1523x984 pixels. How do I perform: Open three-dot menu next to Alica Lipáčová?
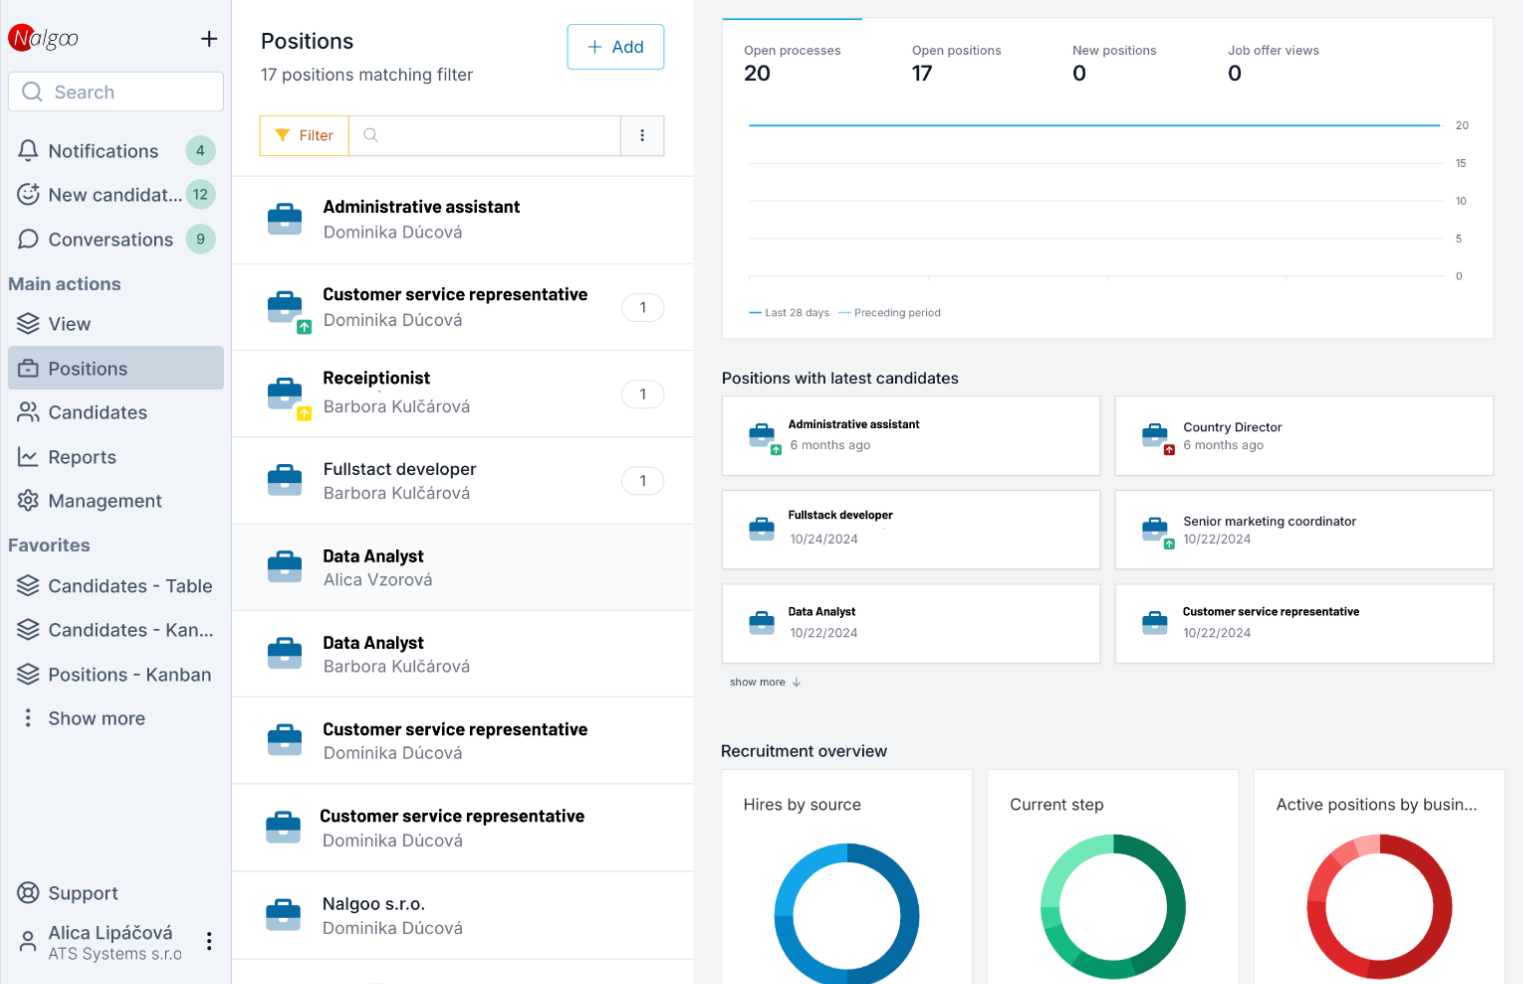[x=209, y=941]
